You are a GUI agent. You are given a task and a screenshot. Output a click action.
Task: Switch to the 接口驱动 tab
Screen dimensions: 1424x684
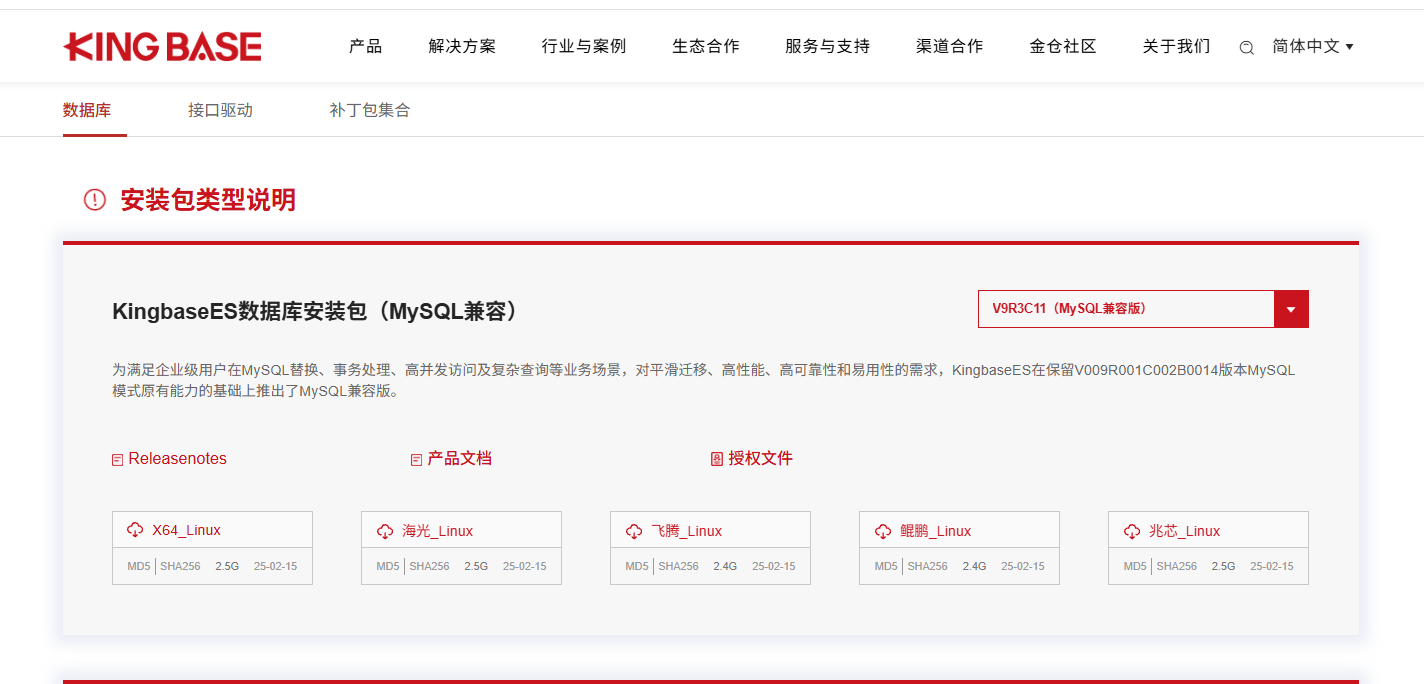(x=220, y=110)
